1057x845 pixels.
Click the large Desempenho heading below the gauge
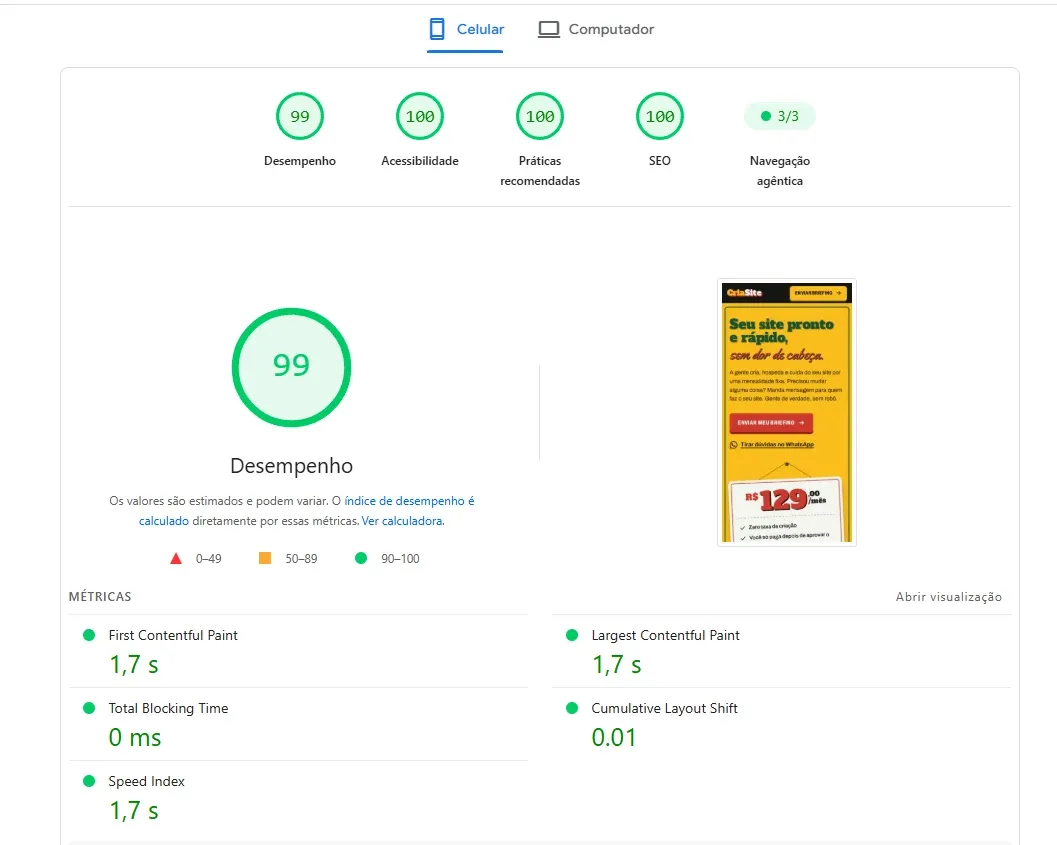tap(291, 466)
